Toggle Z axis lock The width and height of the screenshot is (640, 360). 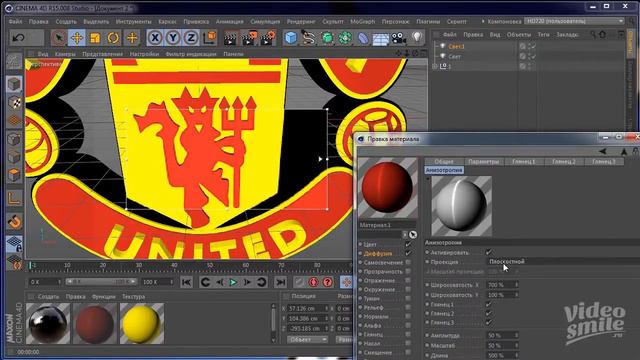[191, 38]
